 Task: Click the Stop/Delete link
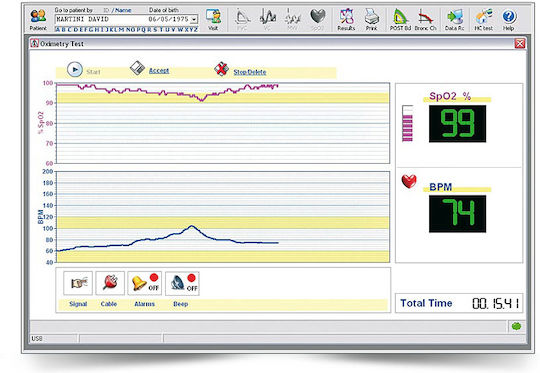coord(250,72)
